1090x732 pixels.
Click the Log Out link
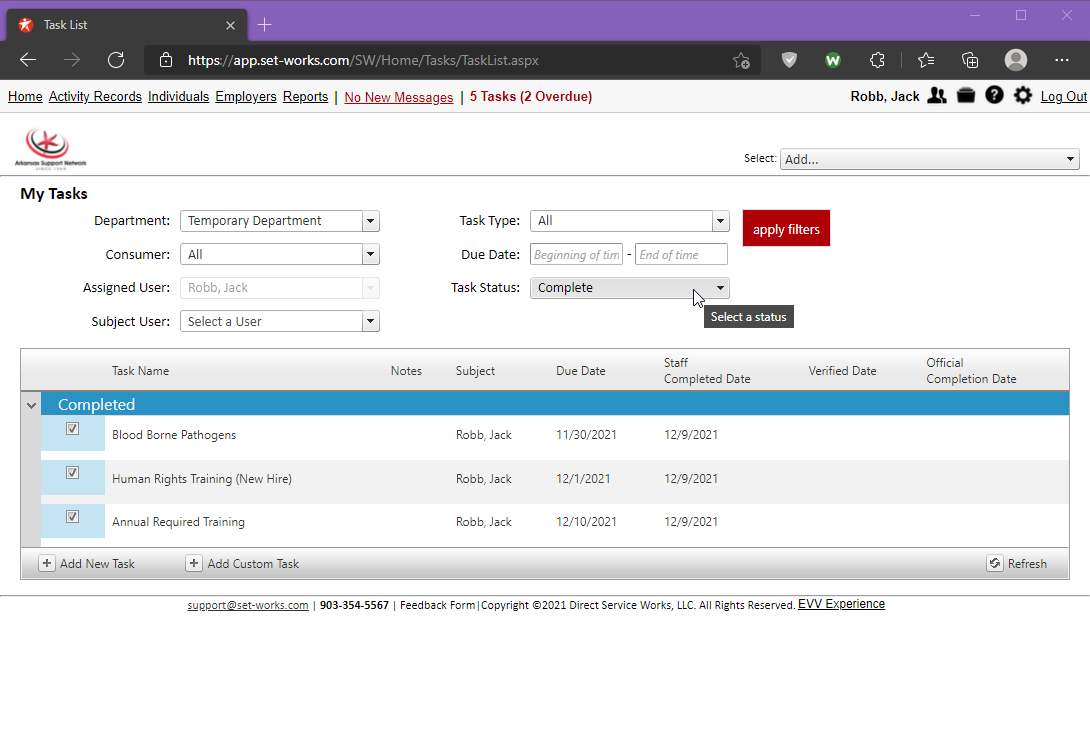(x=1063, y=97)
